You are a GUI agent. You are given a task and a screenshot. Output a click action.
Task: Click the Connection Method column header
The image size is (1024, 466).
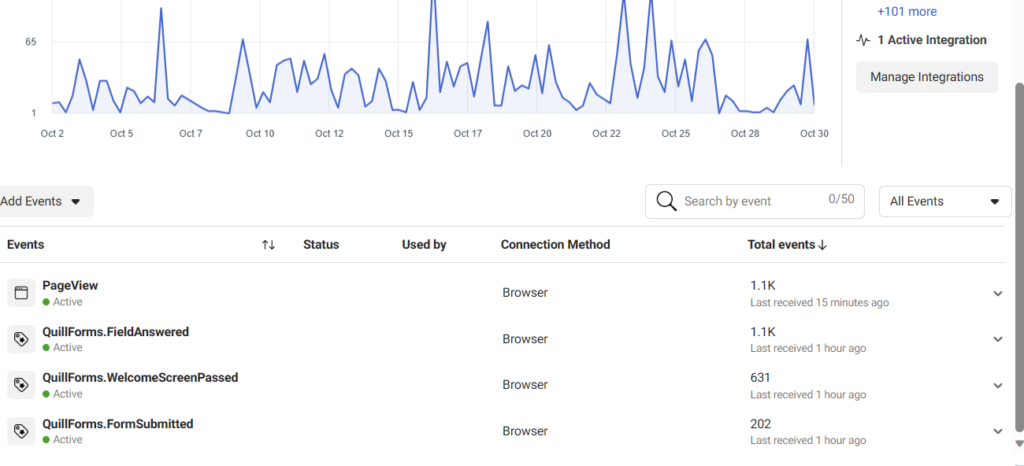[x=555, y=245]
